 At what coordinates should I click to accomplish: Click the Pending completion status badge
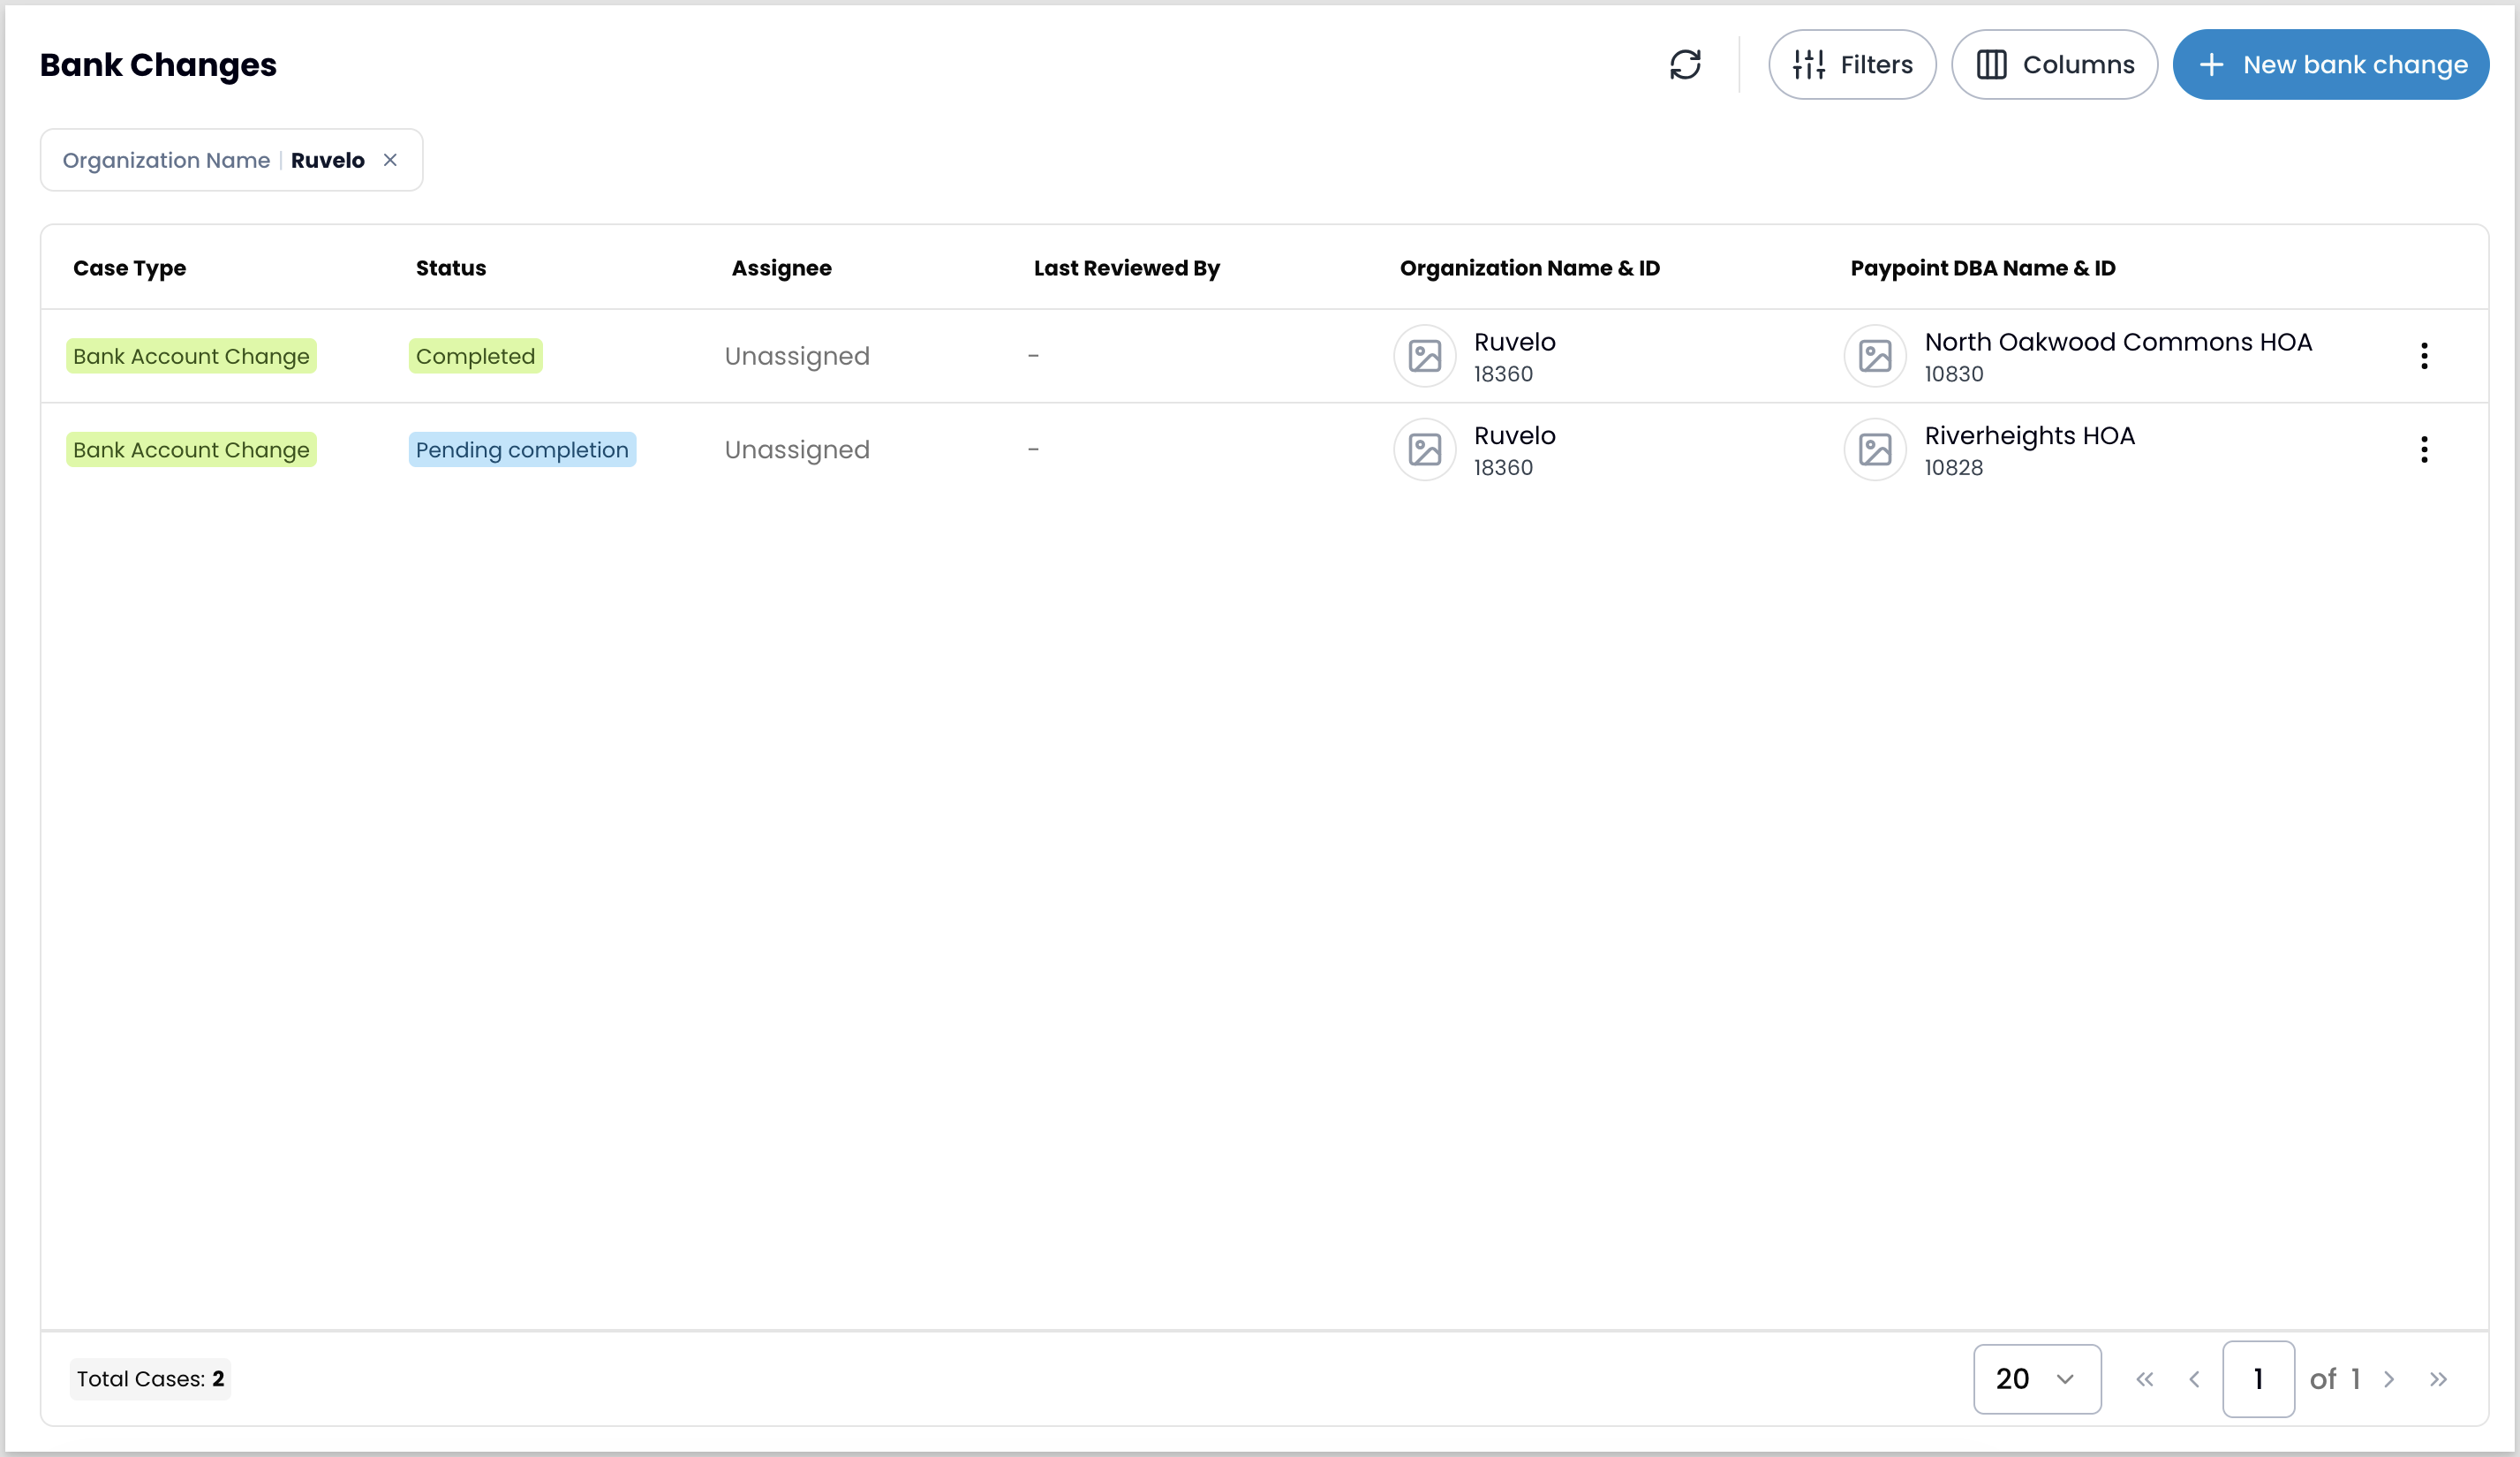tap(522, 450)
